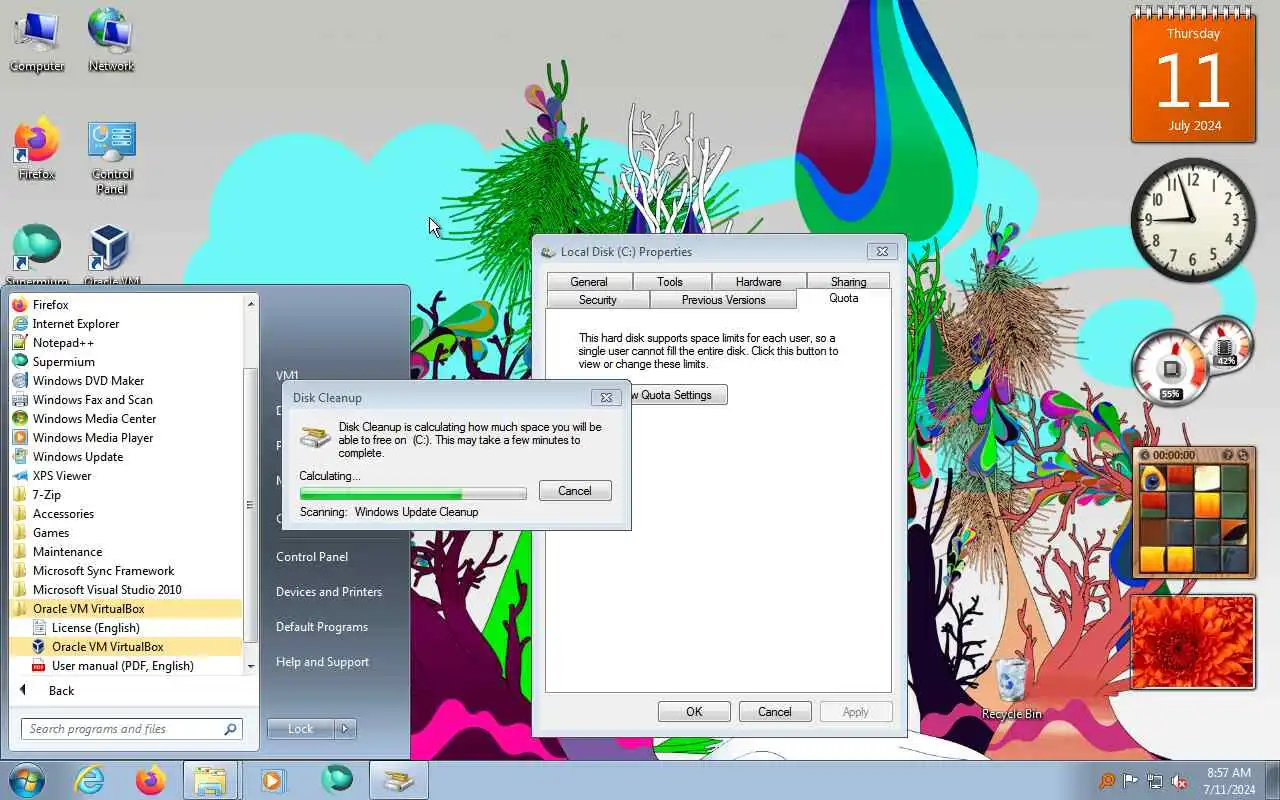Image resolution: width=1280 pixels, height=800 pixels.
Task: Open Recycle Bin on the desktop
Action: (1012, 688)
